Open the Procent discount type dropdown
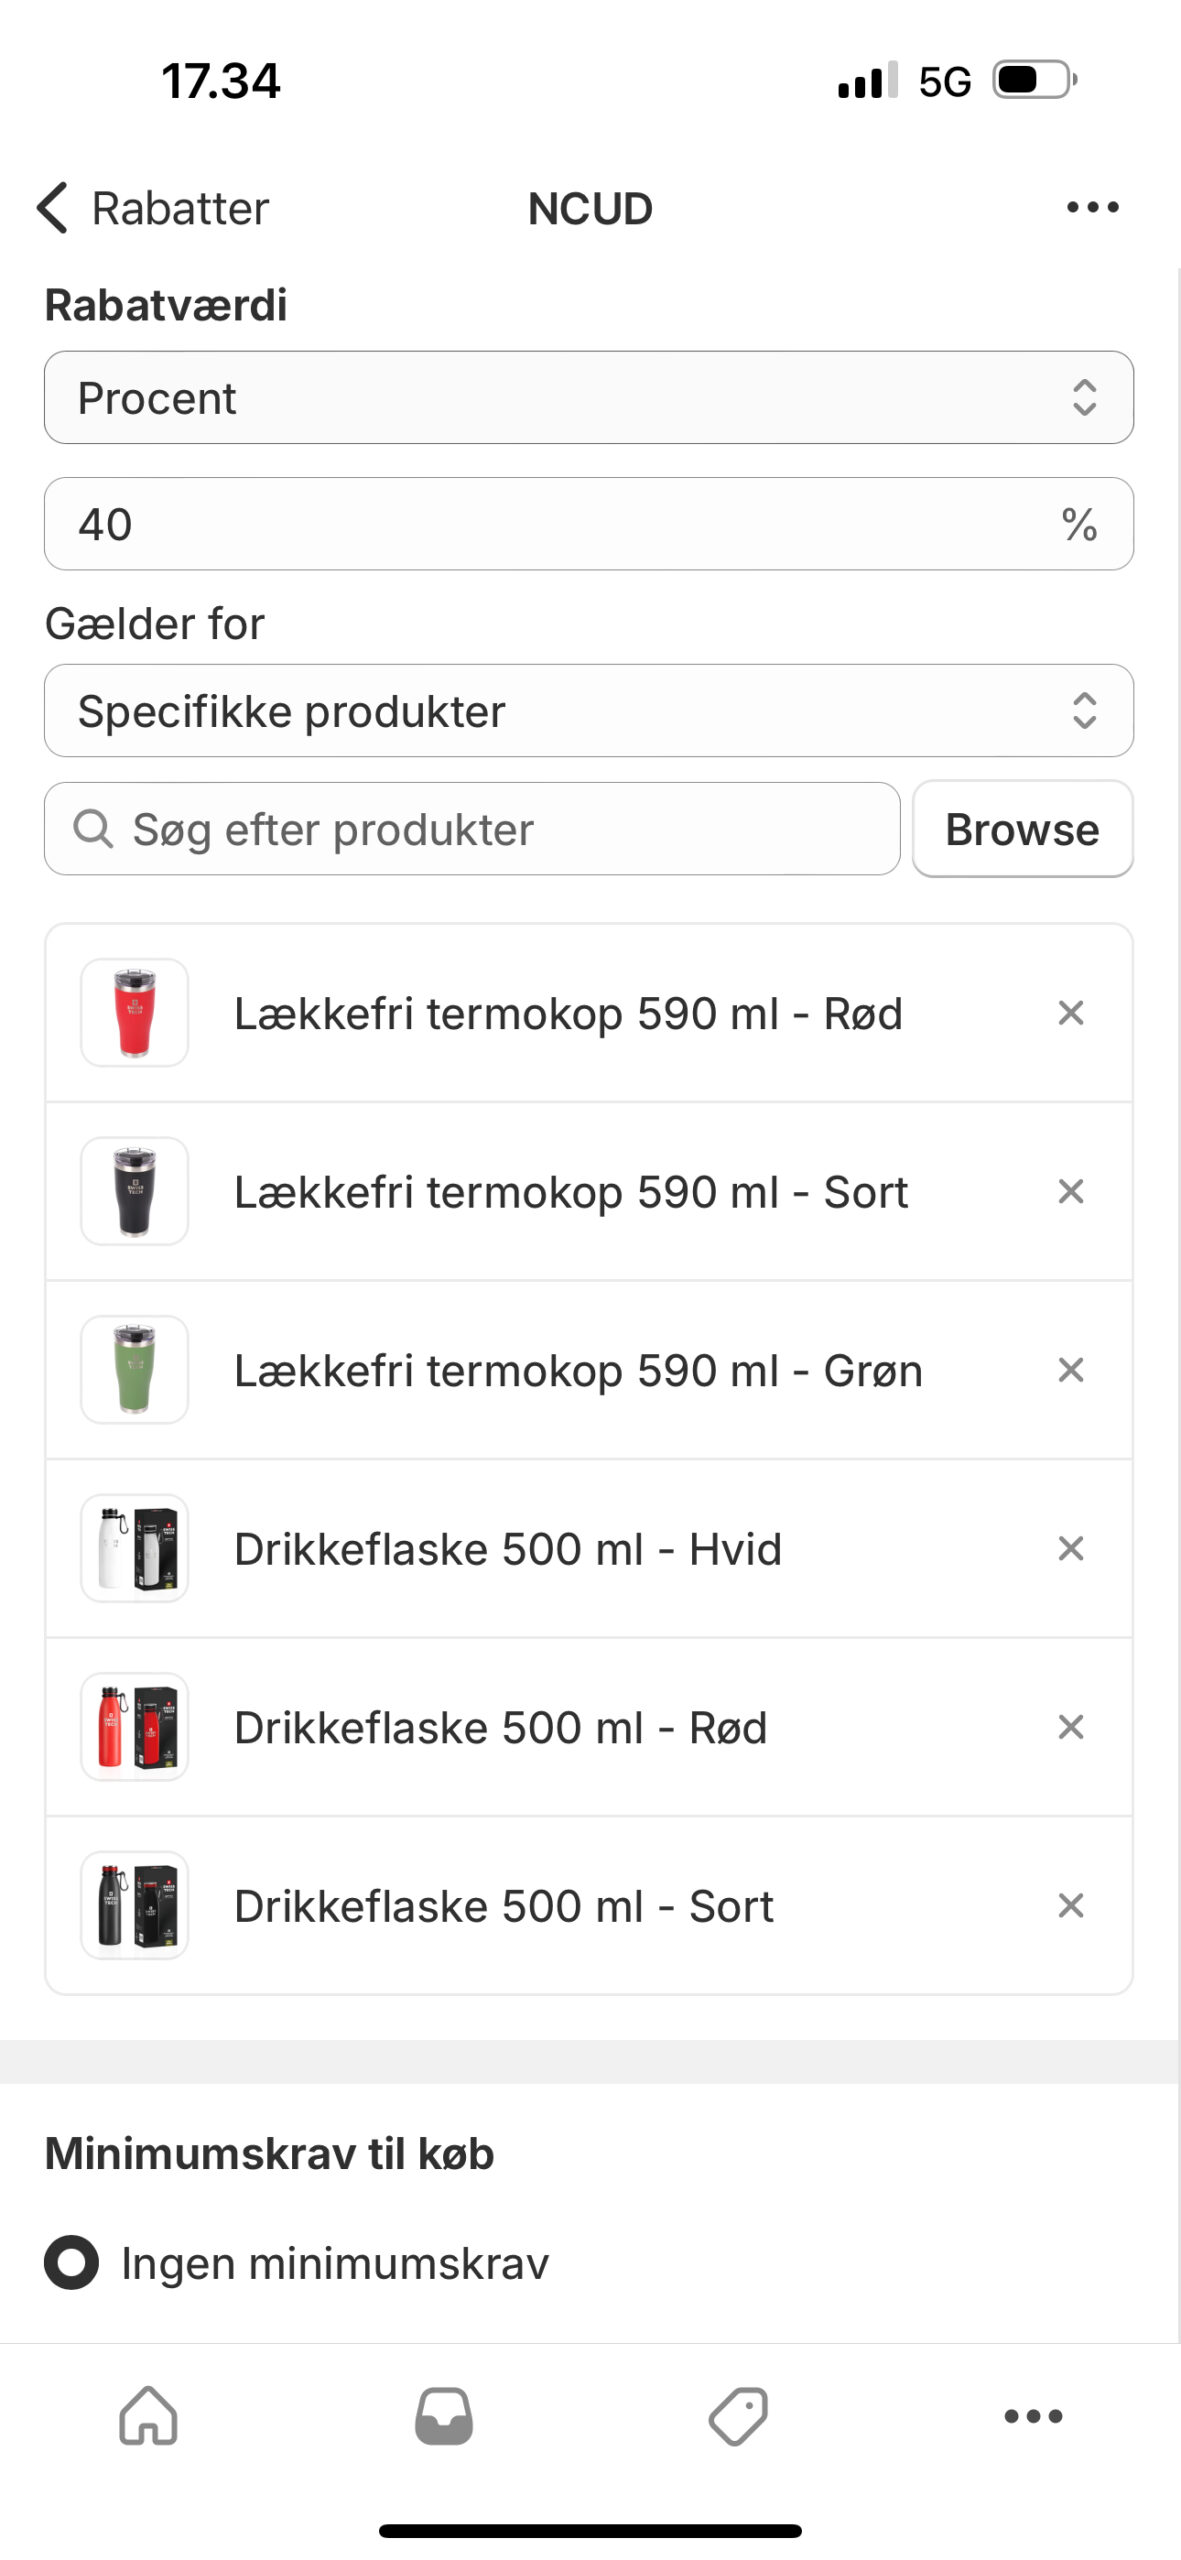 pos(588,398)
